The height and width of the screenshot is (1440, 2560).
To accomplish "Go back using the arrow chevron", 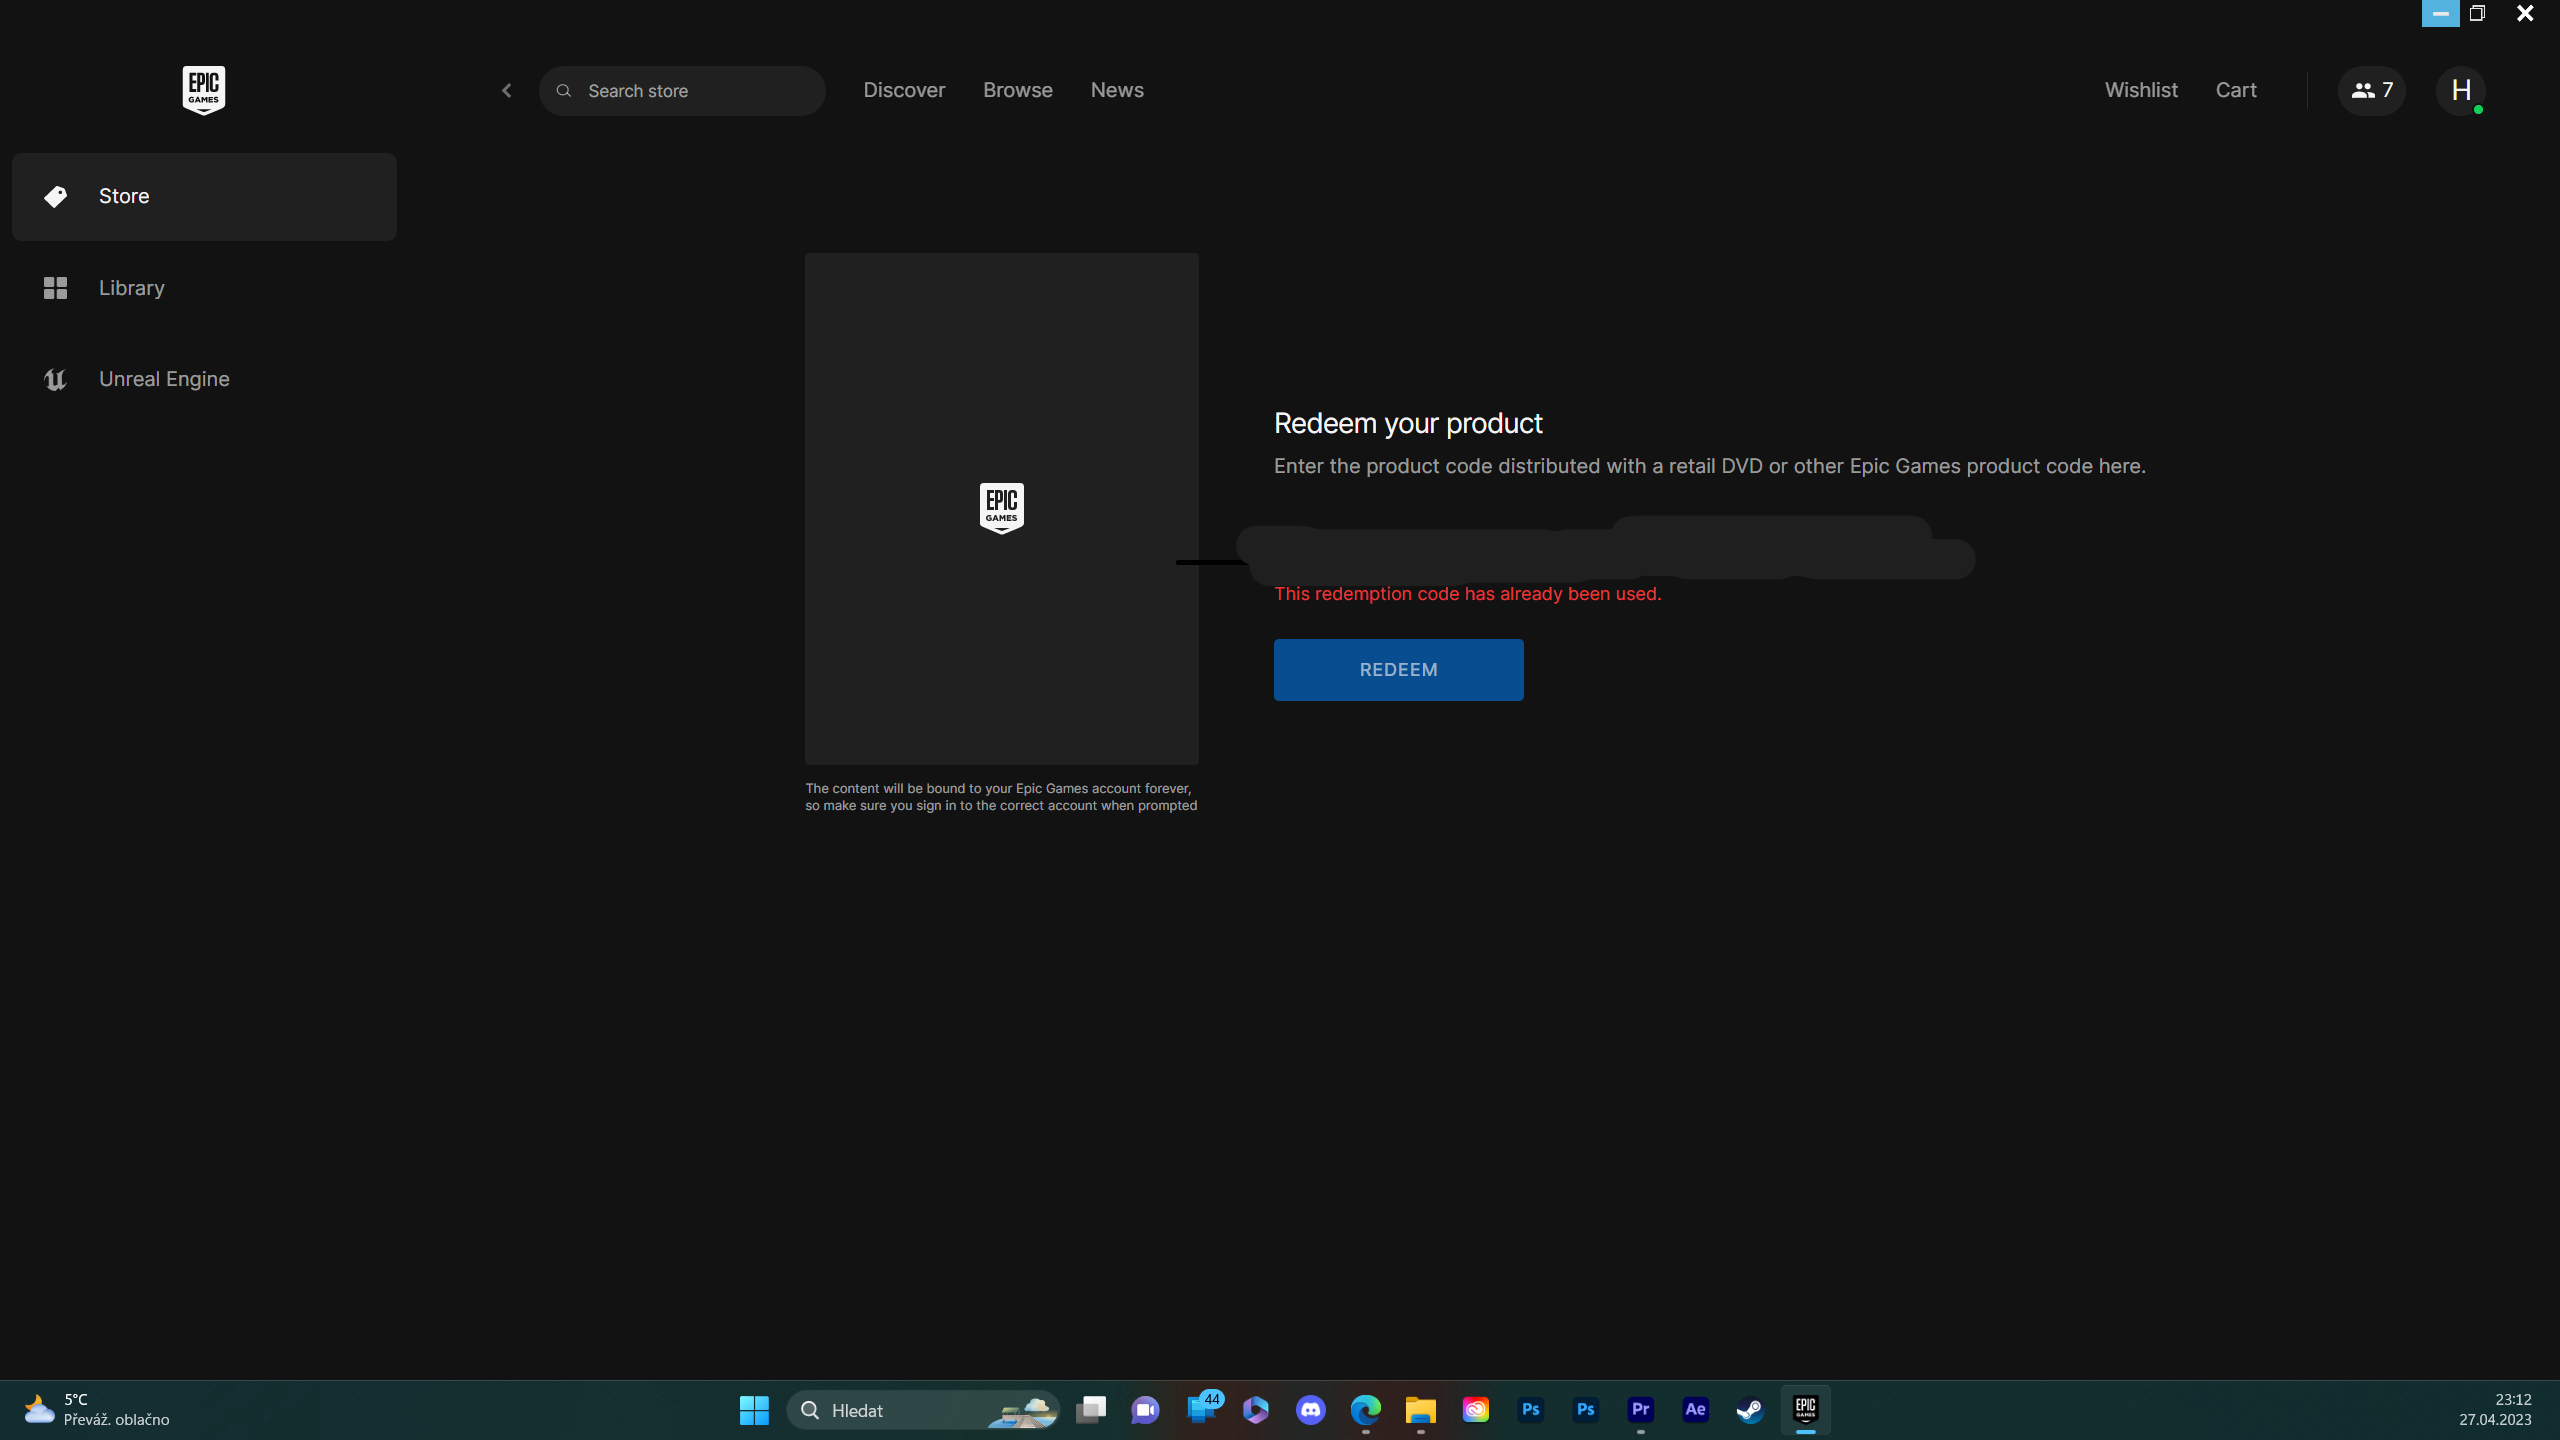I will click(507, 91).
